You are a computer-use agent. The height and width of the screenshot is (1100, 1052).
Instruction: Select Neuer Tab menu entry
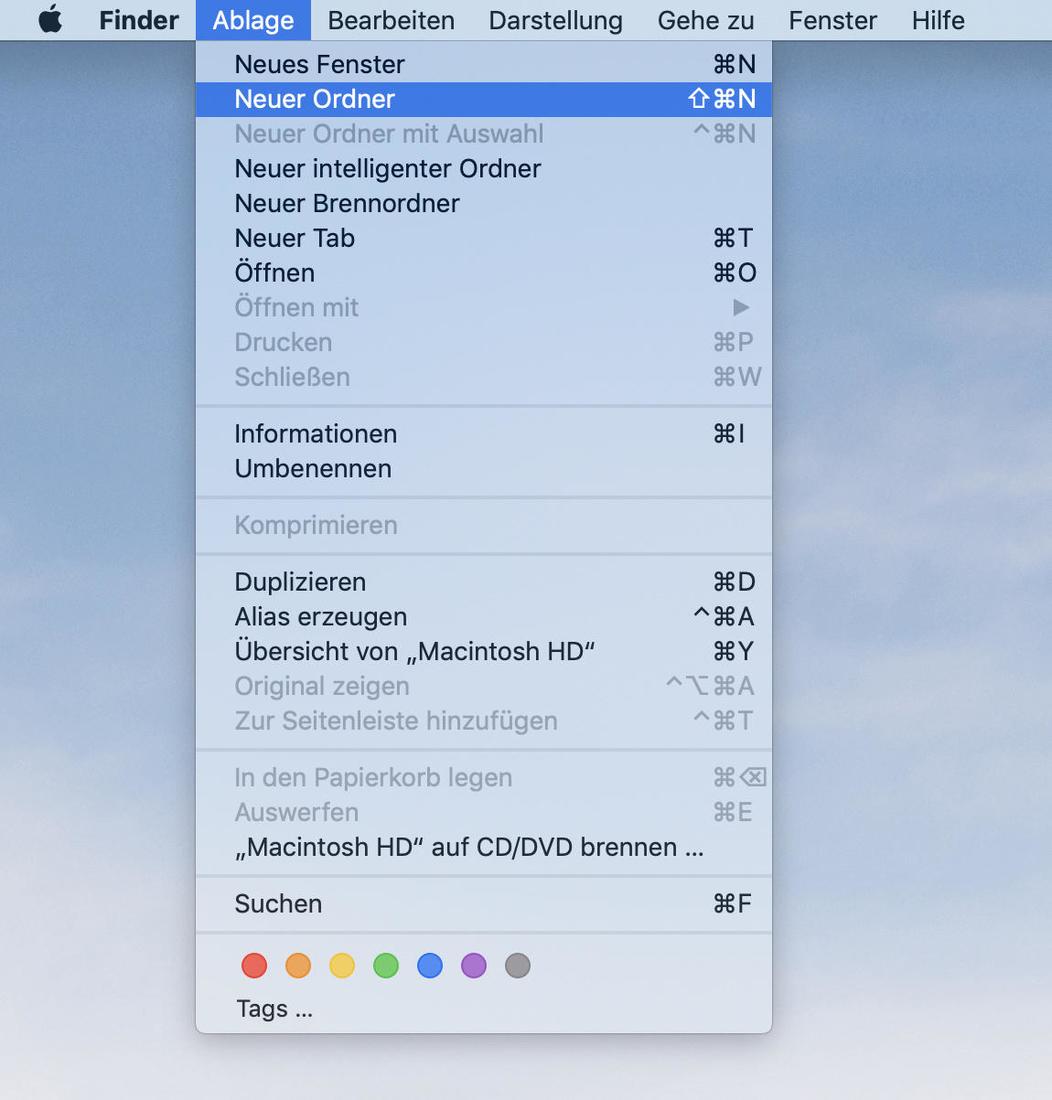click(484, 239)
